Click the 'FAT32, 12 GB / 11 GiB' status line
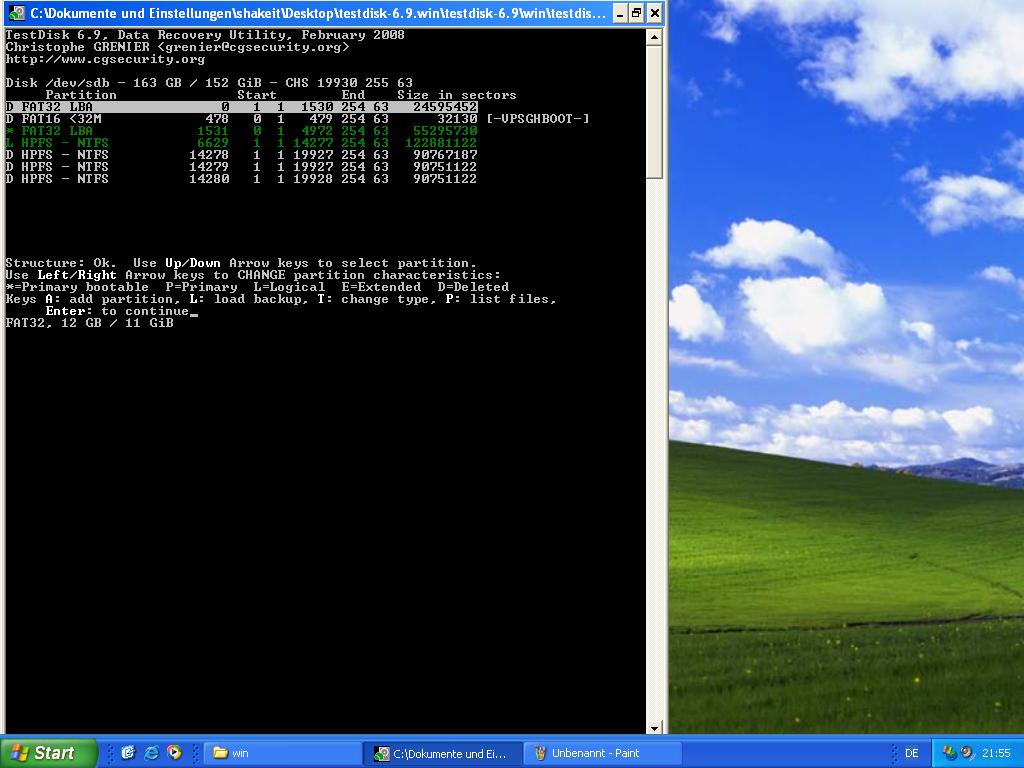 [89, 323]
